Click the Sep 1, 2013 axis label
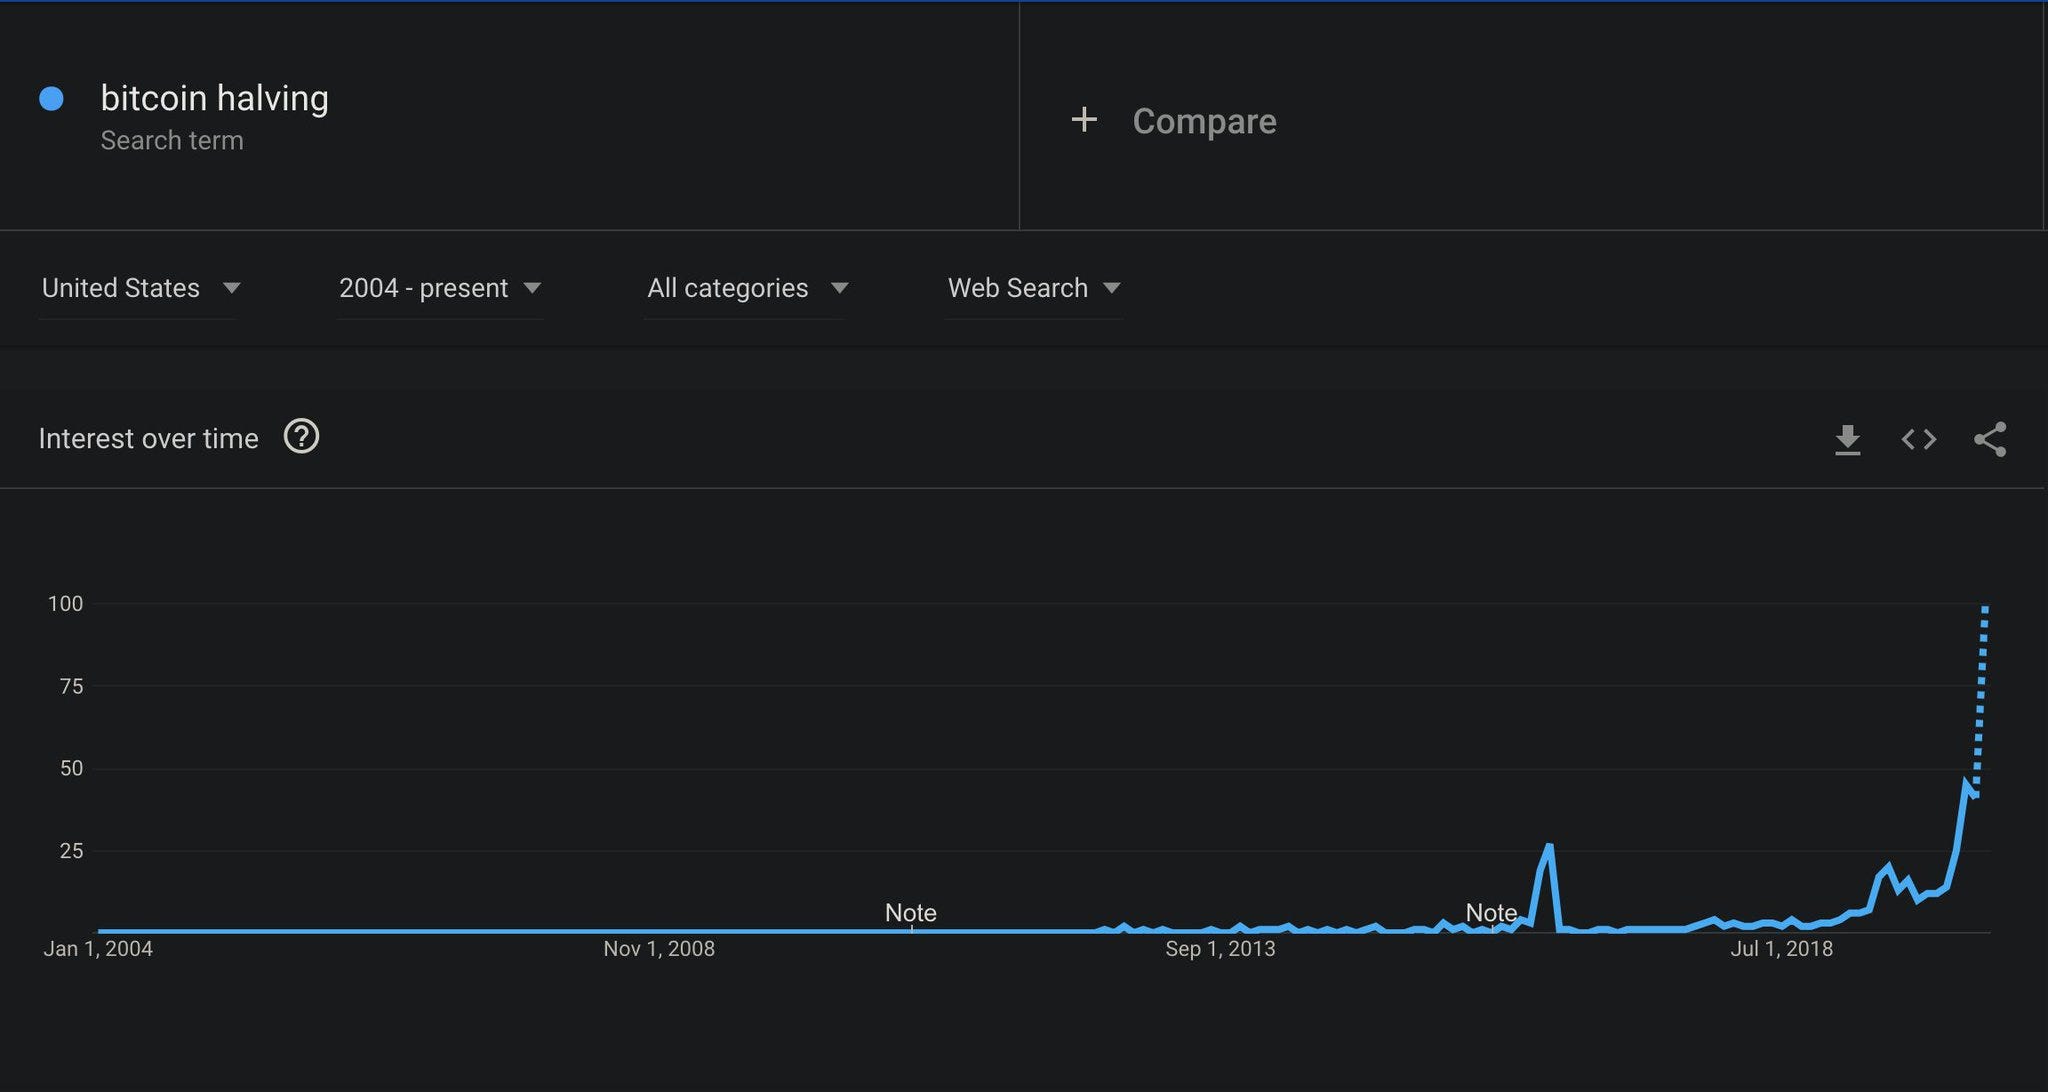This screenshot has width=2048, height=1092. (x=1219, y=949)
